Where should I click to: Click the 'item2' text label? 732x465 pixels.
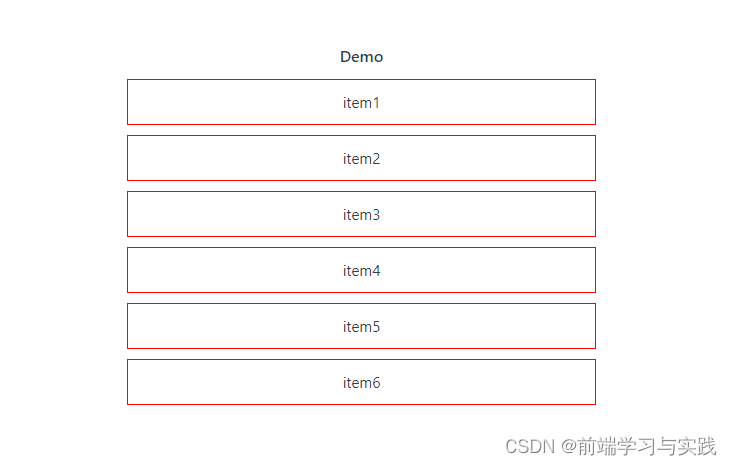point(361,159)
